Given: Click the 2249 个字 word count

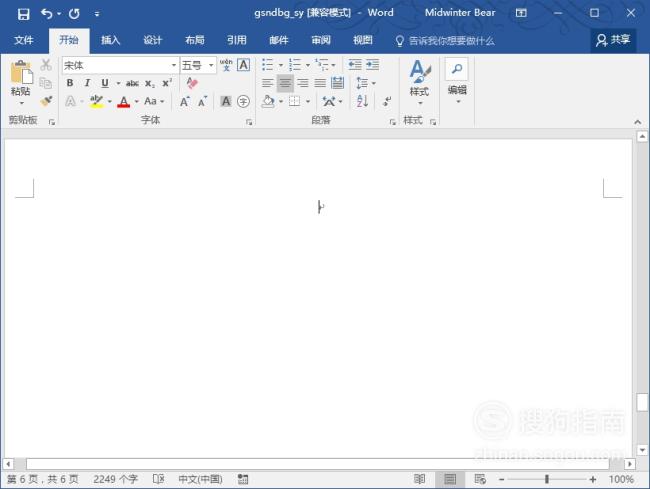Looking at the screenshot, I should point(115,479).
